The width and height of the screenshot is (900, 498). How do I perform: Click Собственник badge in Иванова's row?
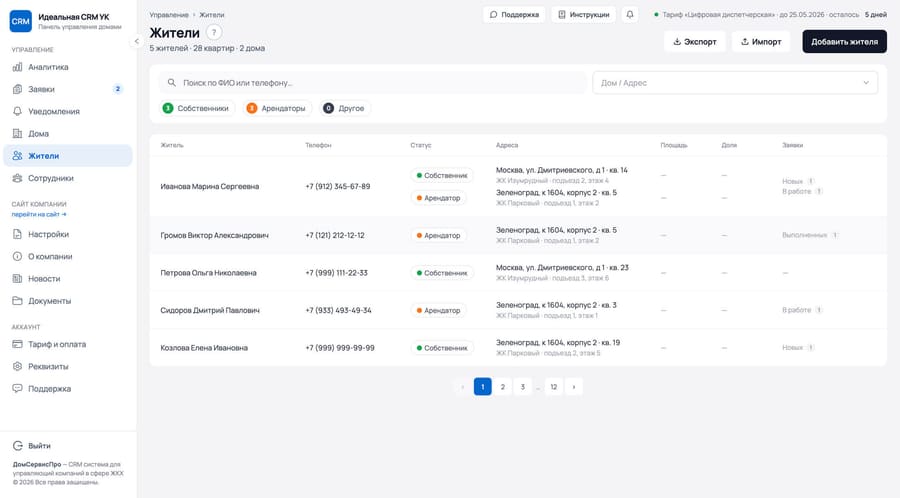pyautogui.click(x=442, y=176)
